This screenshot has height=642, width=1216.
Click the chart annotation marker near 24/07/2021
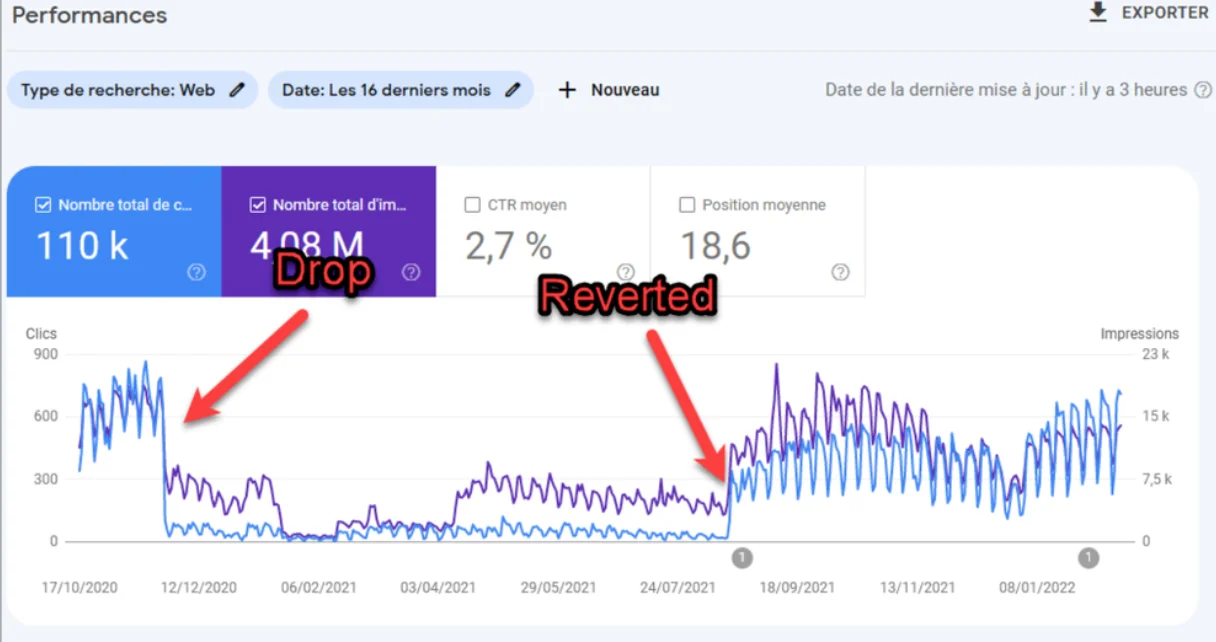[x=743, y=558]
